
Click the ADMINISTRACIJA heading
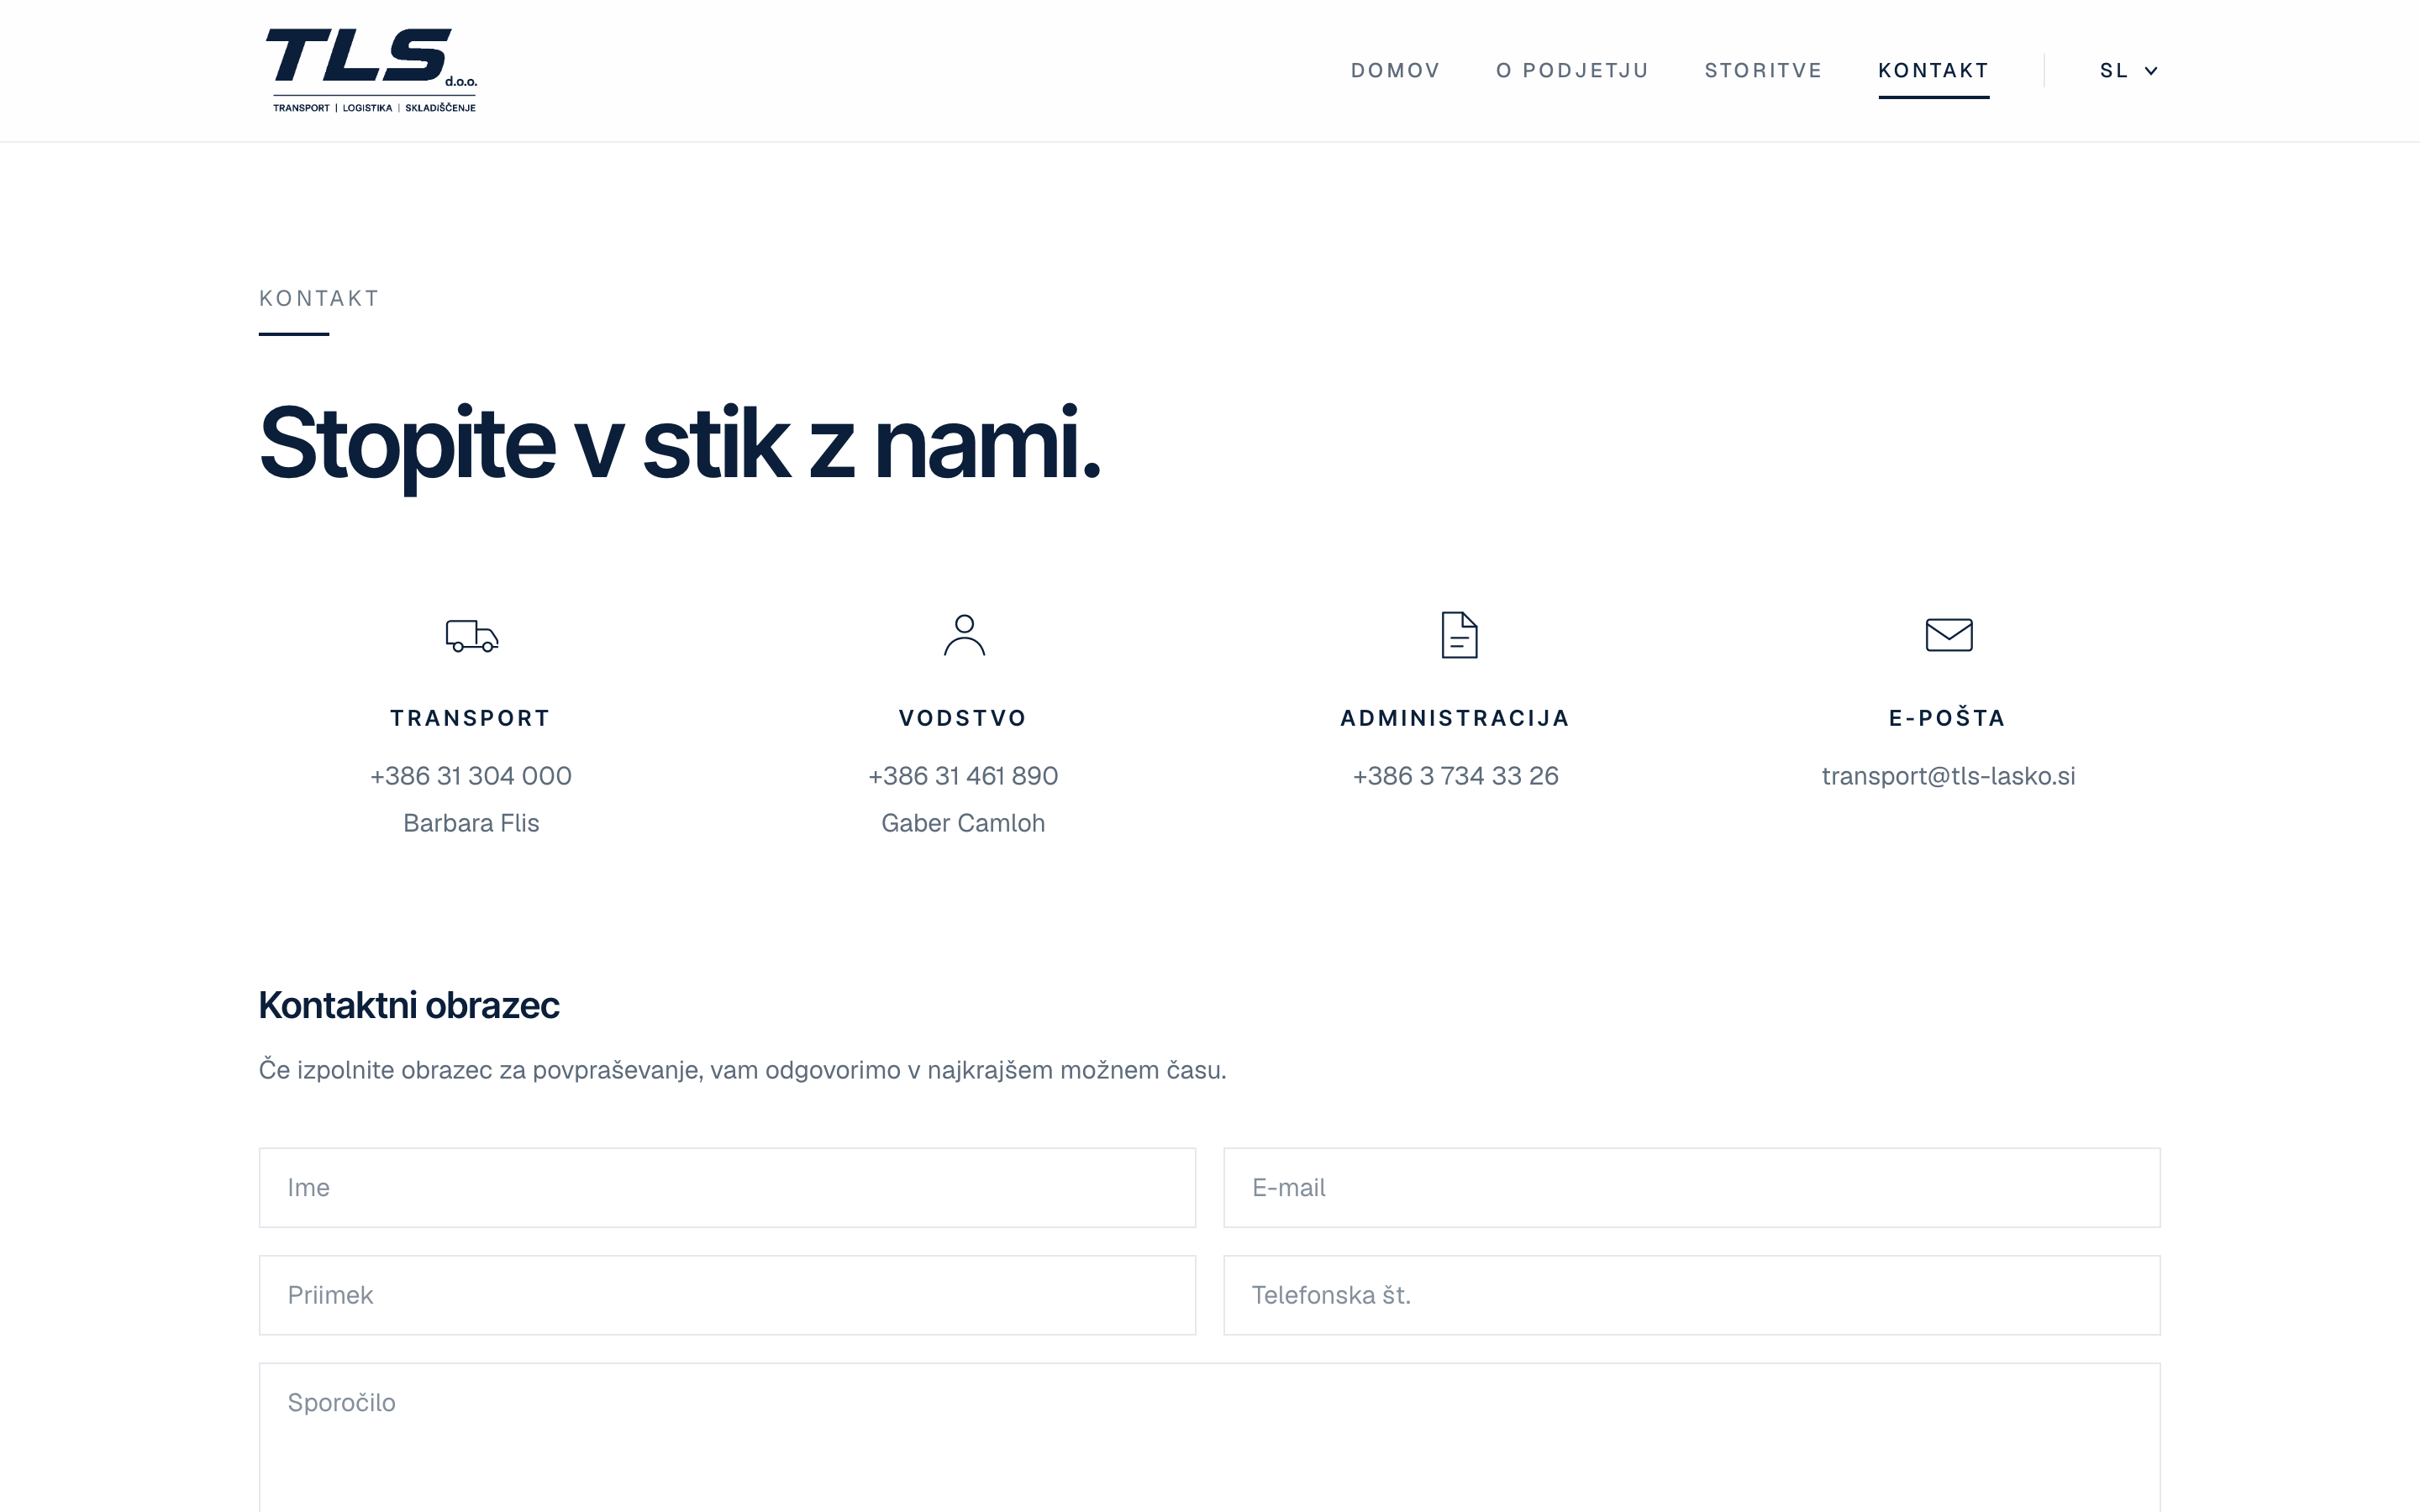[x=1455, y=718]
